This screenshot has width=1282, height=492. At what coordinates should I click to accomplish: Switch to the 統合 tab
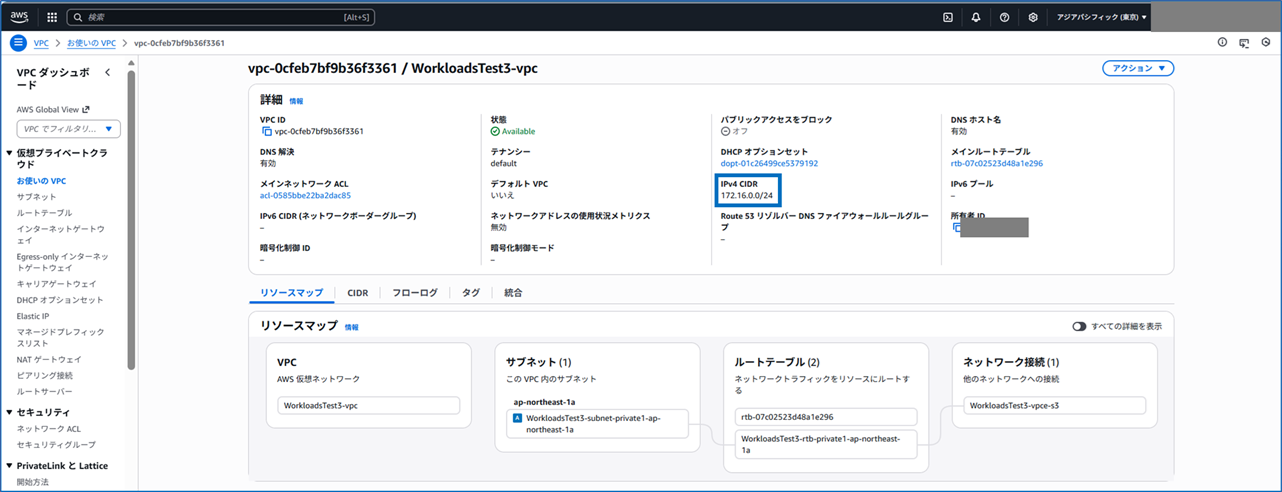512,293
